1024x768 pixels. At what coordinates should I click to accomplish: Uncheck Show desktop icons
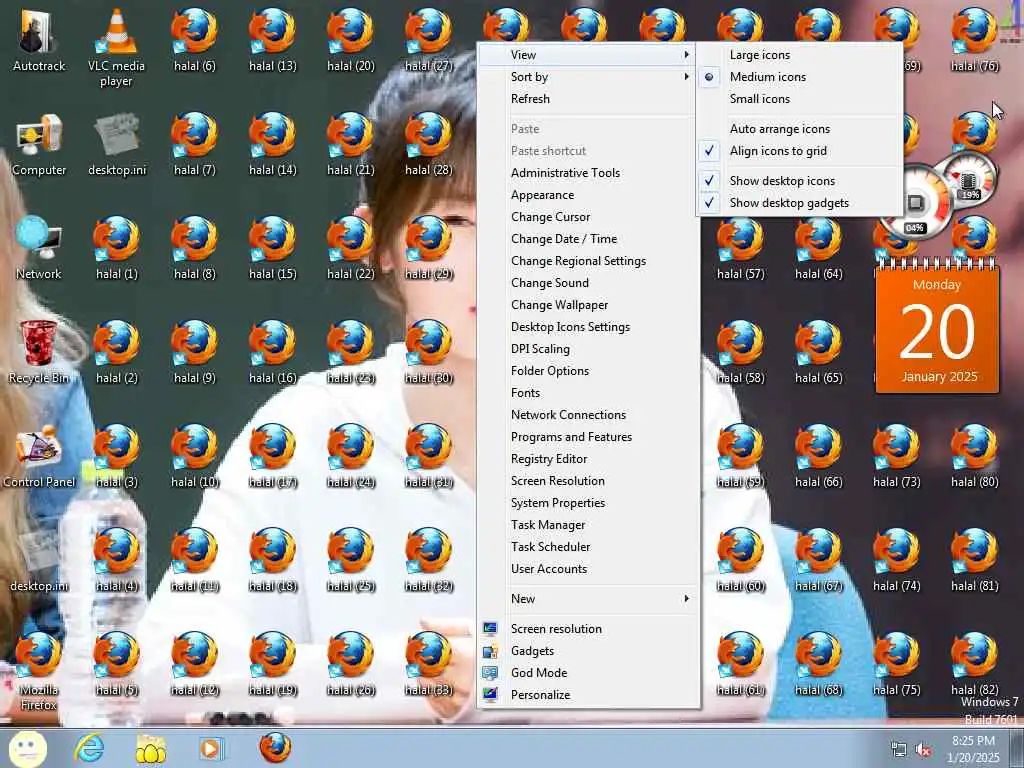click(x=800, y=181)
